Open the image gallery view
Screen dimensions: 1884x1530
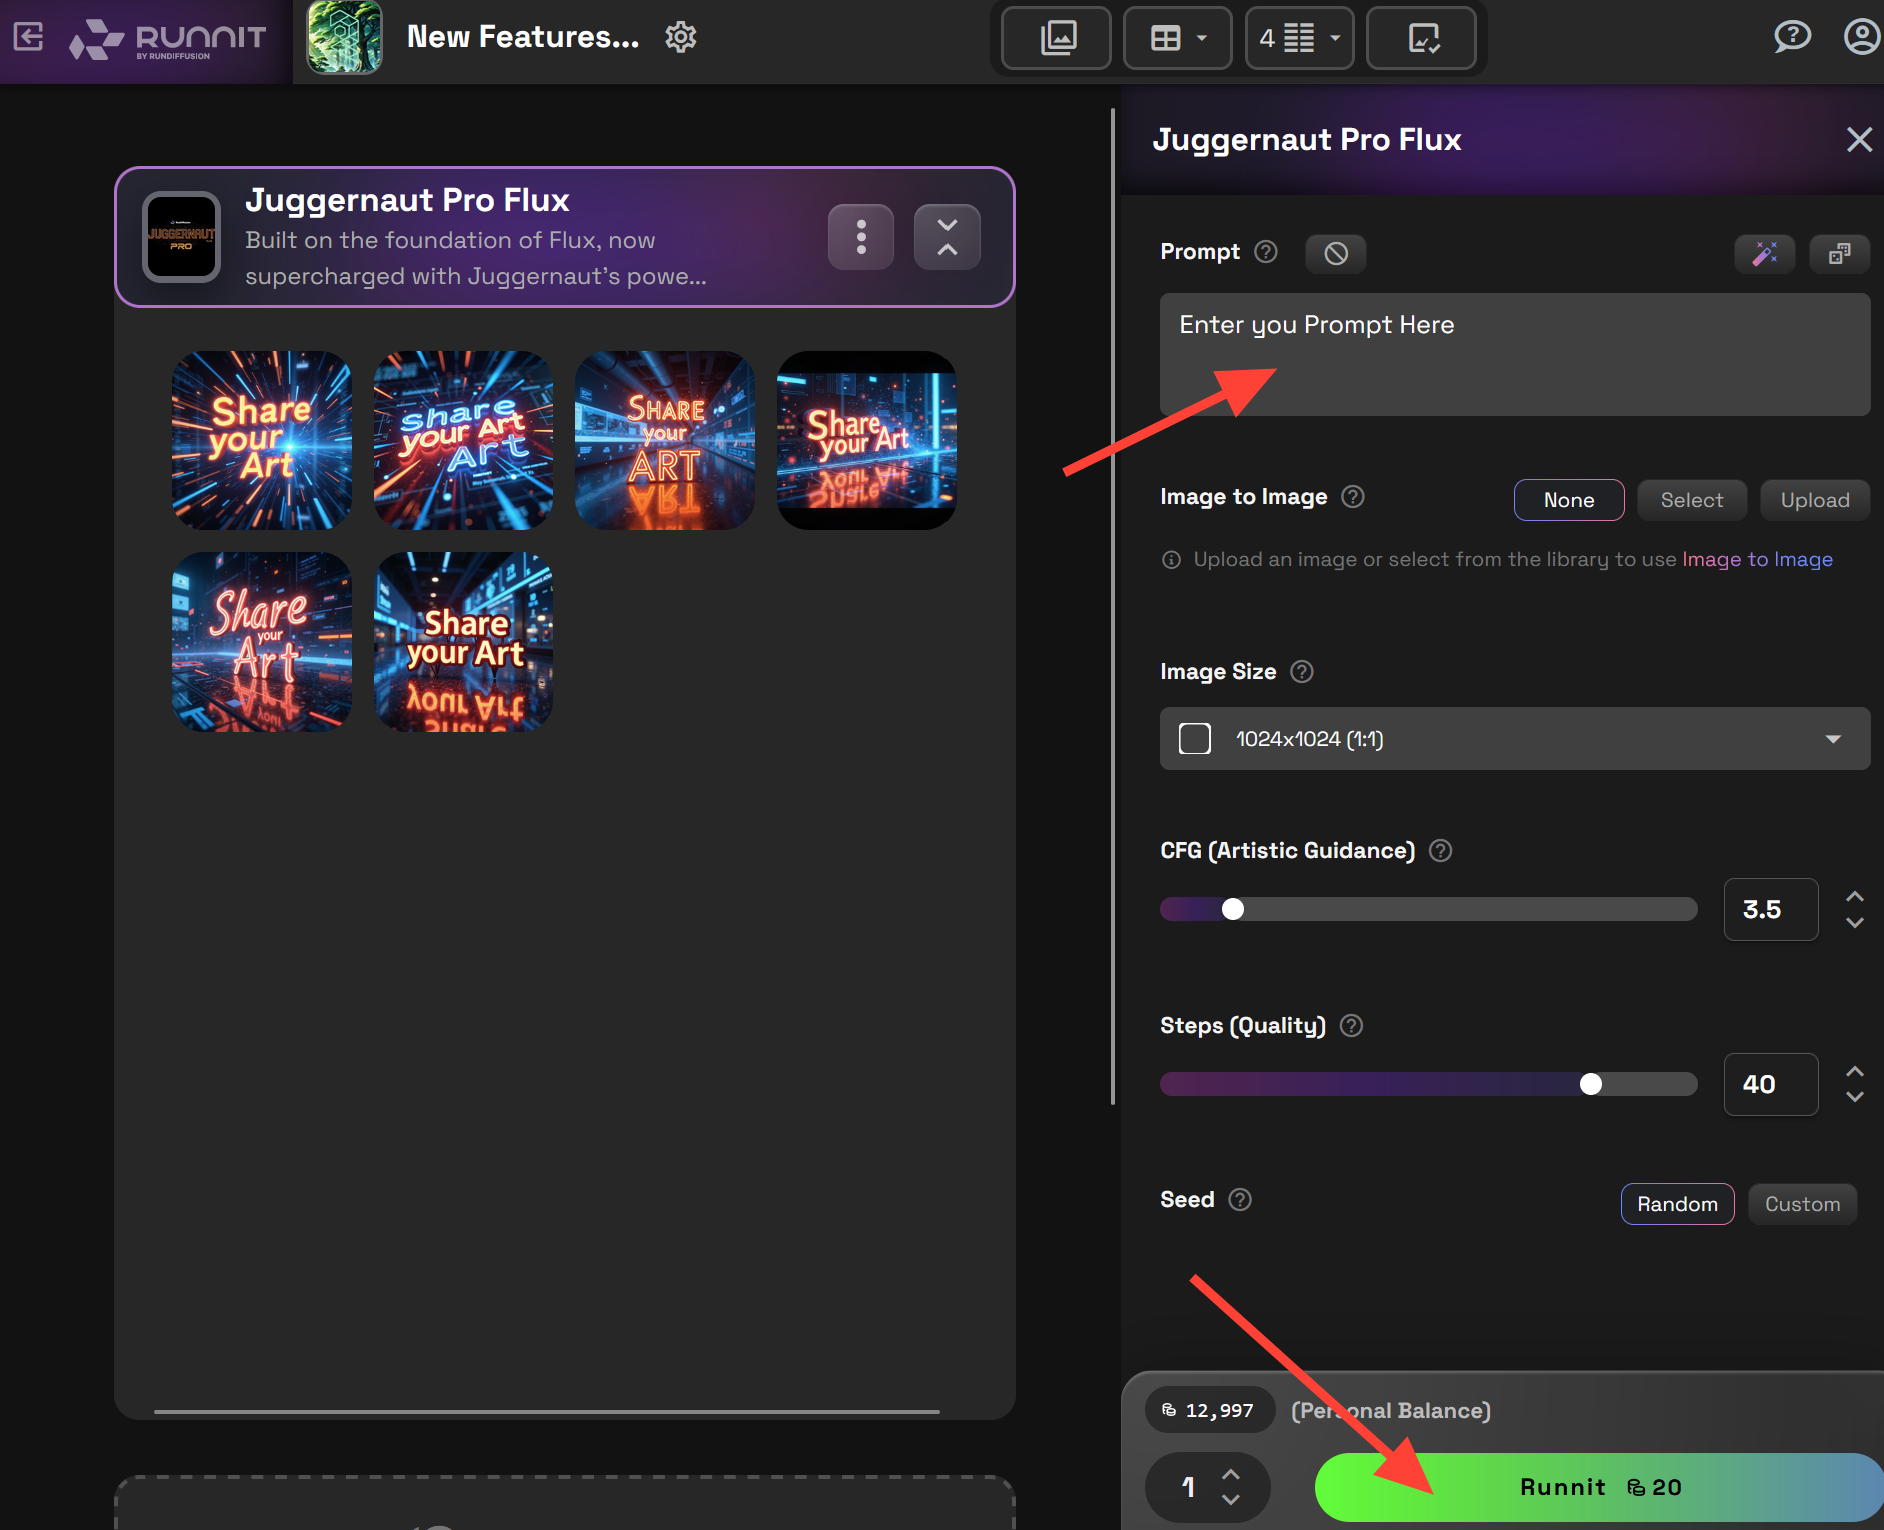[1057, 38]
